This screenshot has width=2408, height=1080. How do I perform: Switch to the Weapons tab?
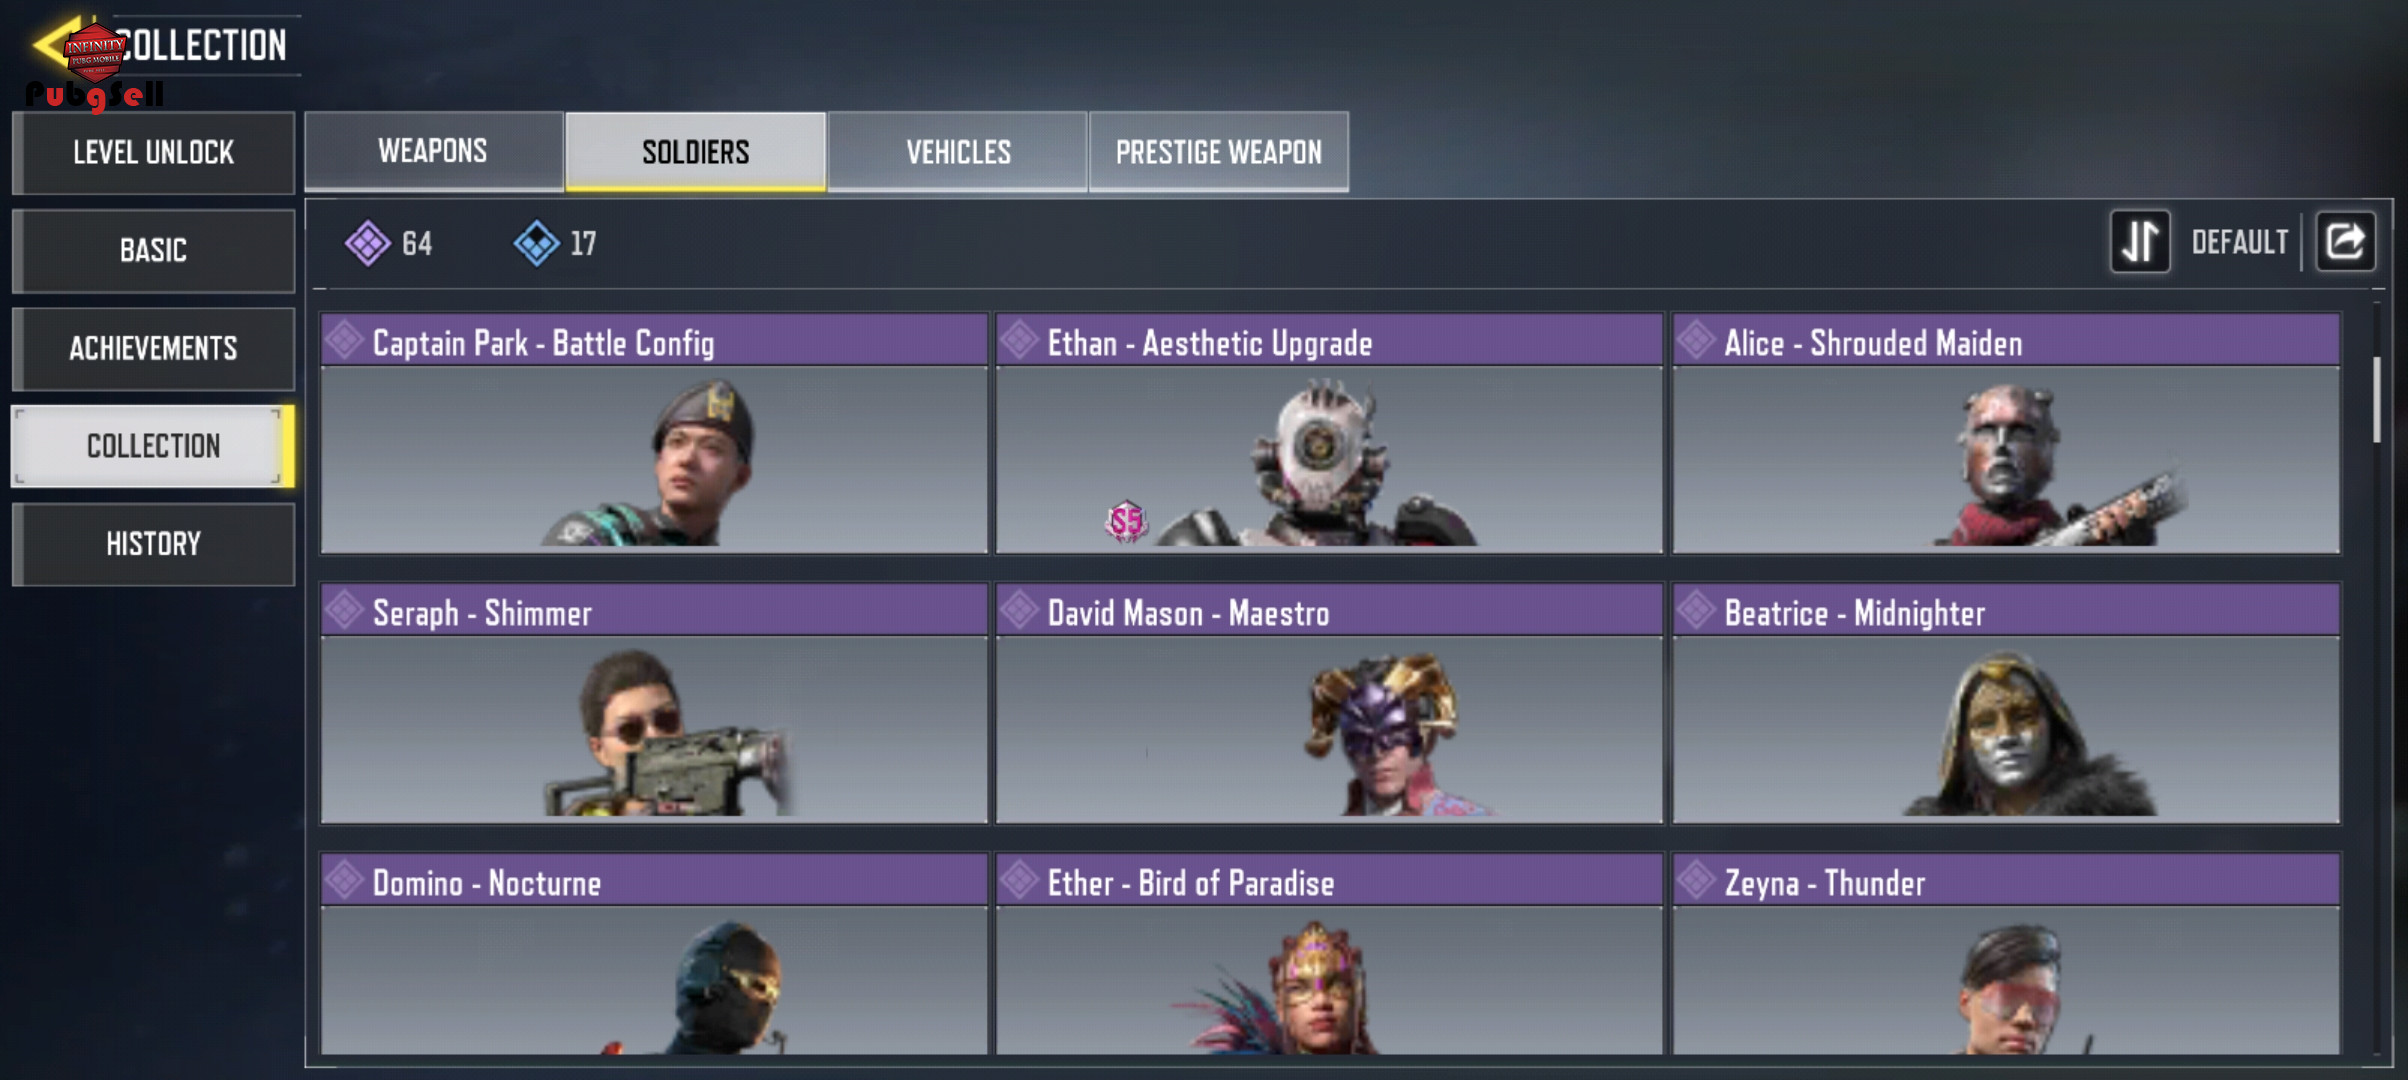(433, 151)
